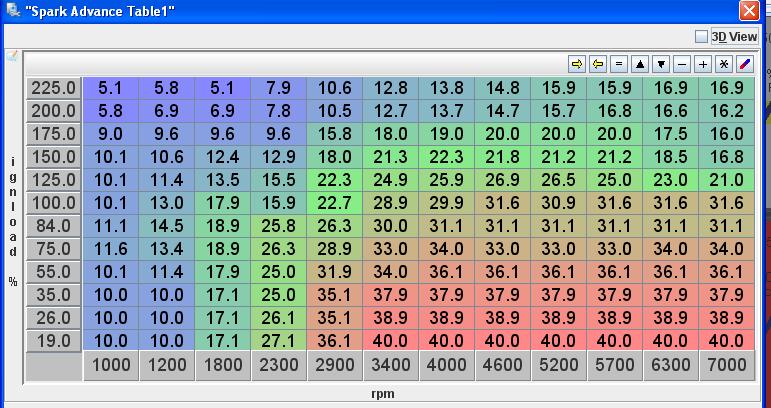This screenshot has height=408, width=771.
Task: Click the plus add icon in toolbar
Action: [x=703, y=63]
